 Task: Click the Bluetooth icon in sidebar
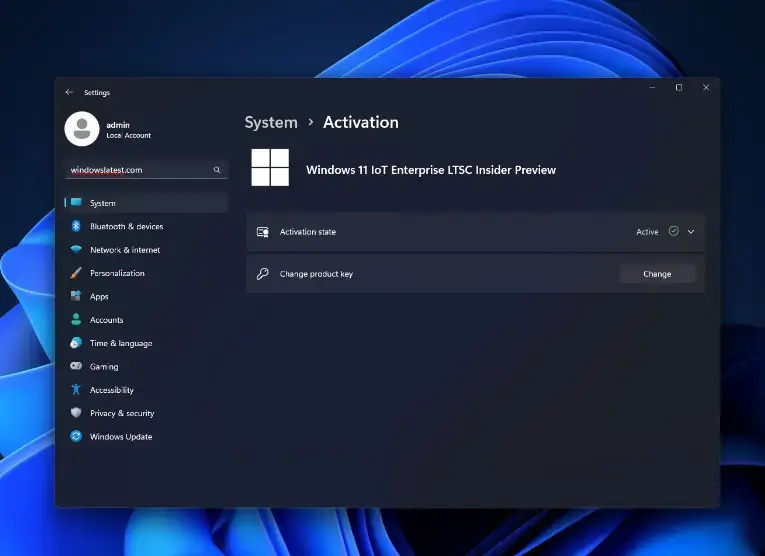76,226
